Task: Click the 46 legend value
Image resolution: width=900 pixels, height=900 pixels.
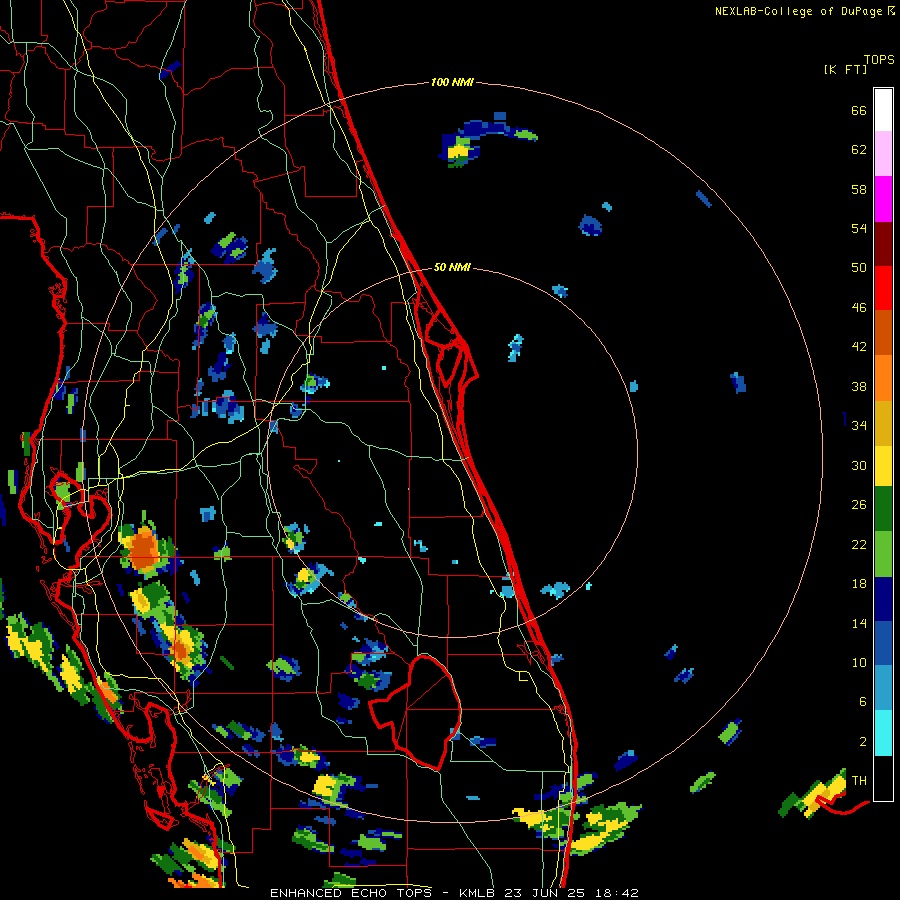Action: click(x=859, y=308)
